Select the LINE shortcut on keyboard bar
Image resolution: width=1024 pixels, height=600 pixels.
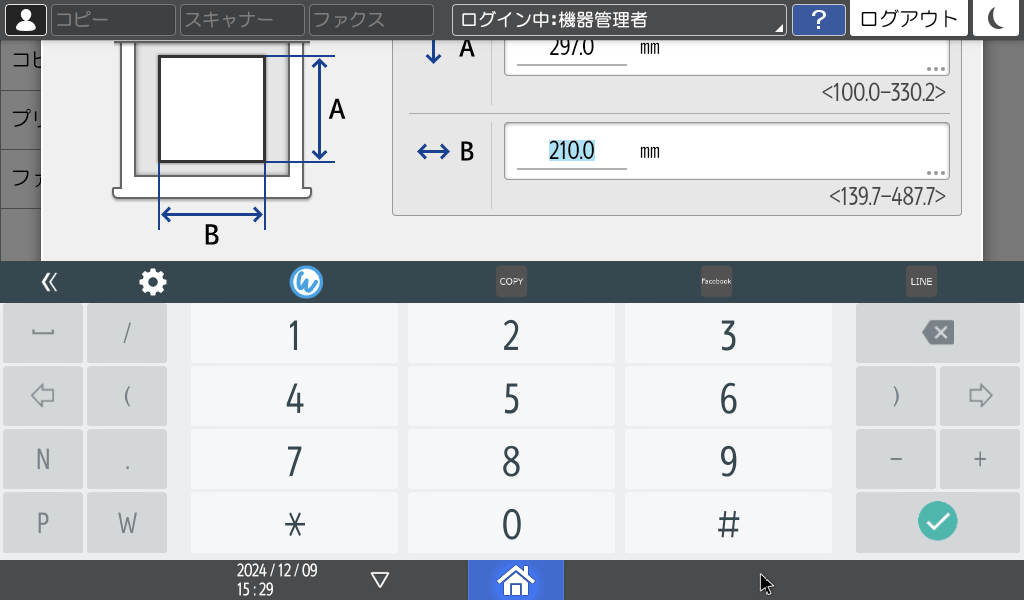(921, 282)
